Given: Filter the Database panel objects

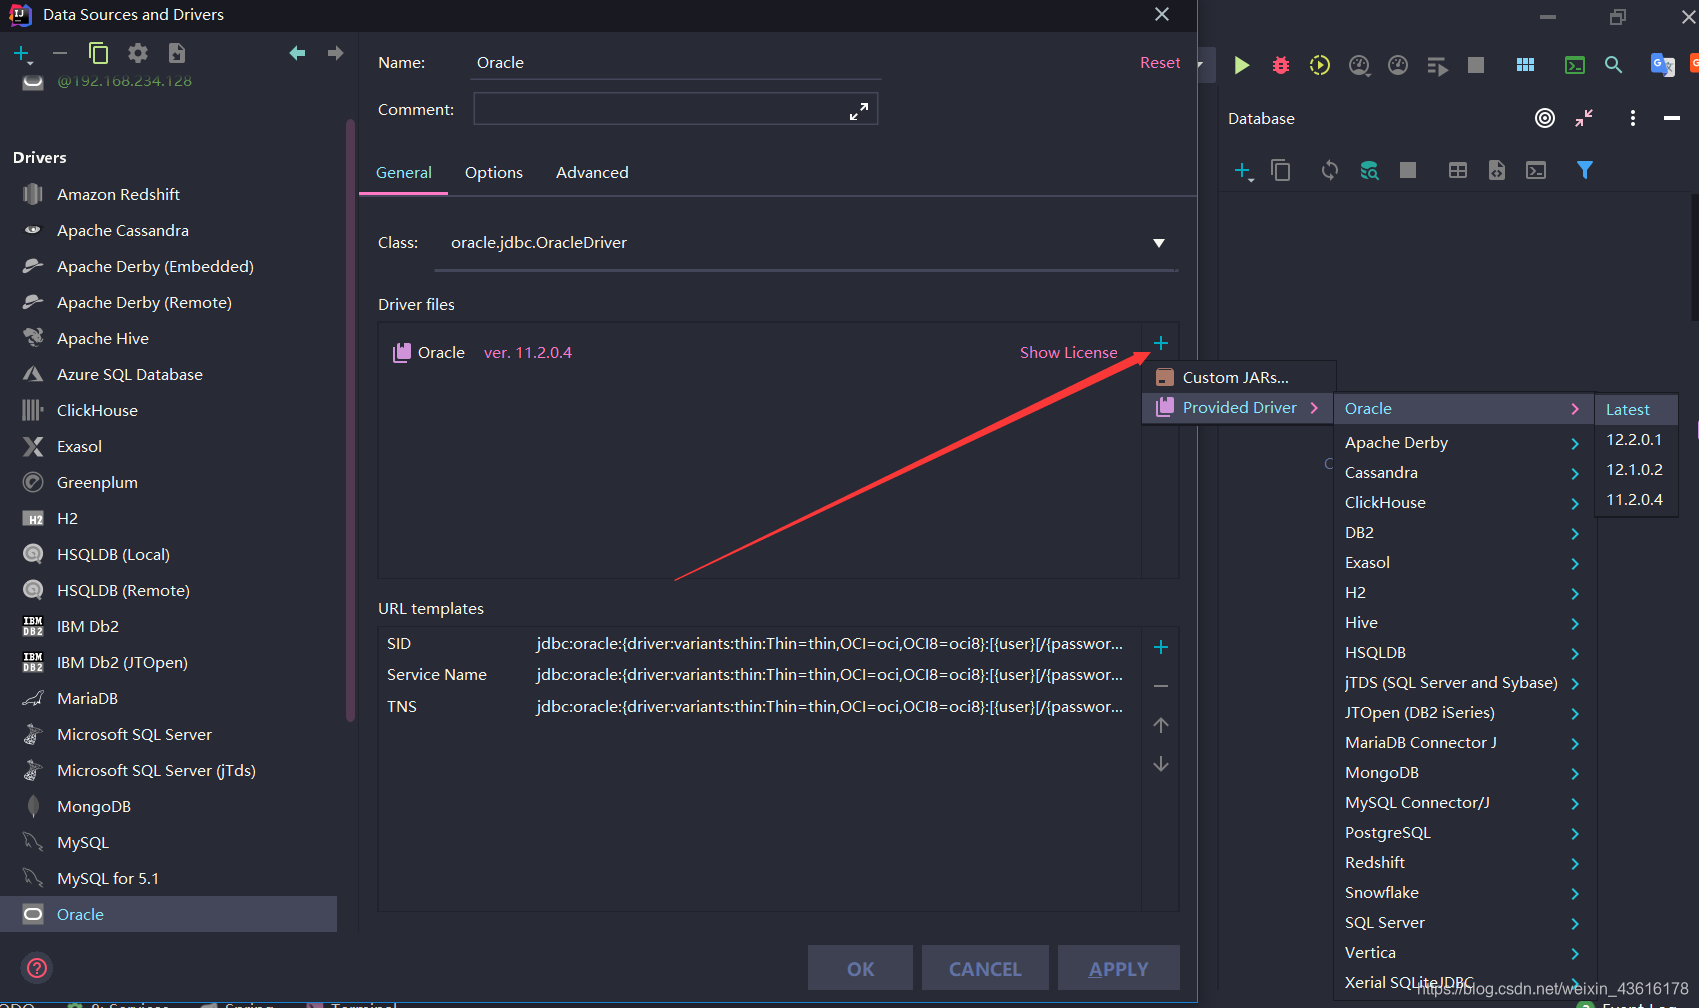Looking at the screenshot, I should [1585, 170].
